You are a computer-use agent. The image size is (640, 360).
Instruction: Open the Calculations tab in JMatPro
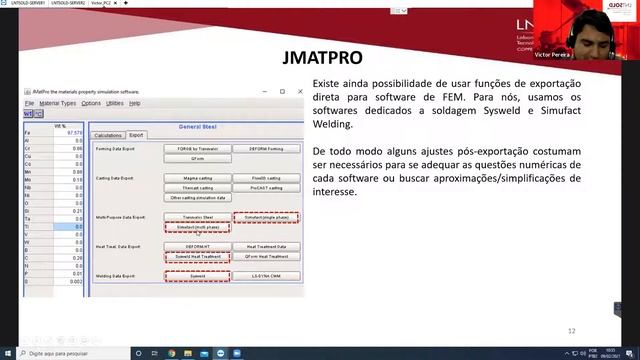tap(108, 135)
